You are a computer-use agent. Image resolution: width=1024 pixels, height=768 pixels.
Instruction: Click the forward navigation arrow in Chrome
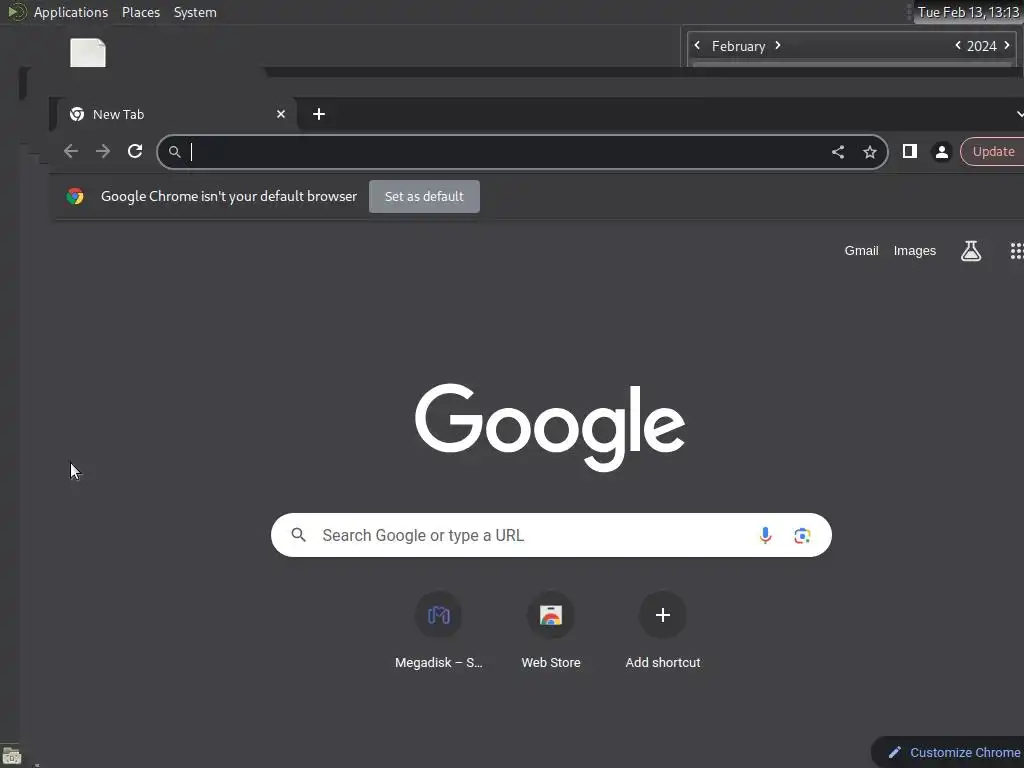tap(103, 152)
